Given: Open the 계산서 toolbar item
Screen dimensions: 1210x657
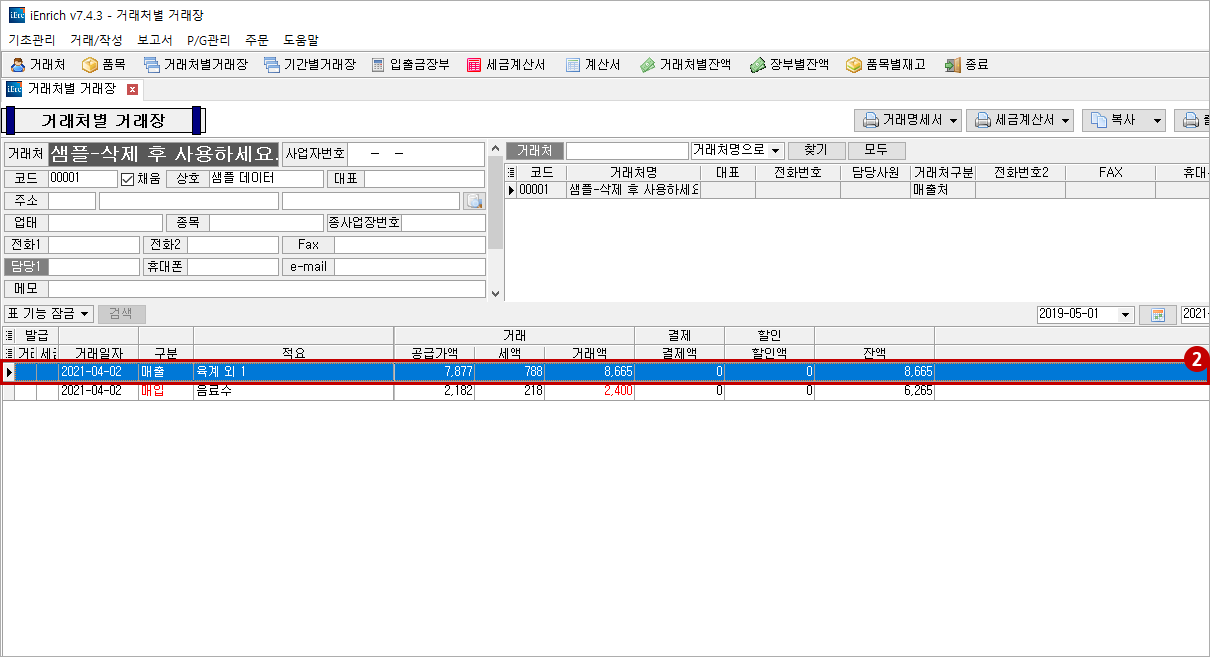Looking at the screenshot, I should click(593, 64).
